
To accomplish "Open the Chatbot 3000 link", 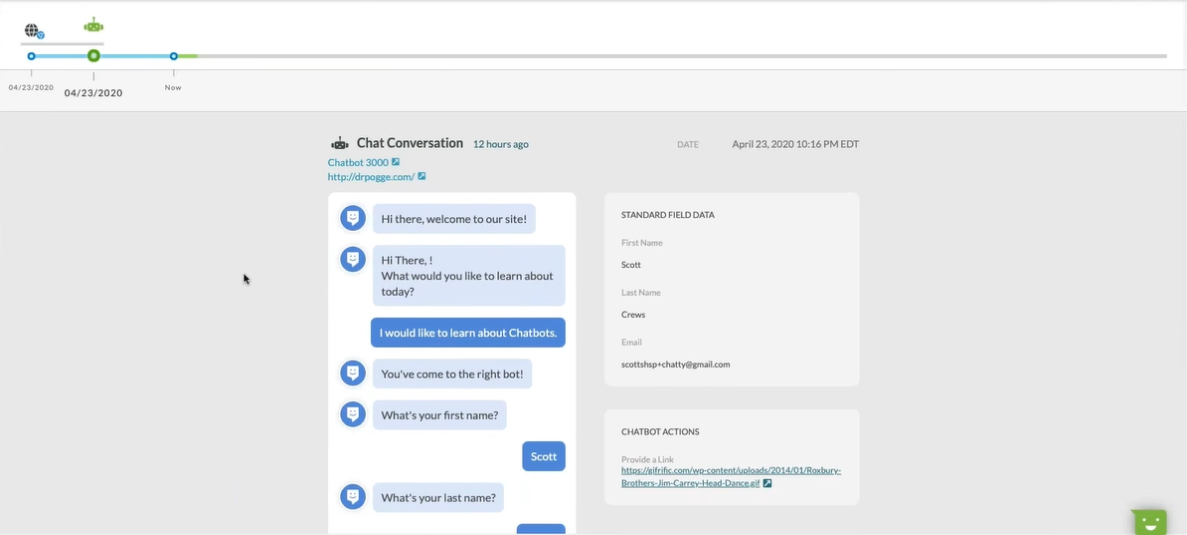I will (357, 162).
